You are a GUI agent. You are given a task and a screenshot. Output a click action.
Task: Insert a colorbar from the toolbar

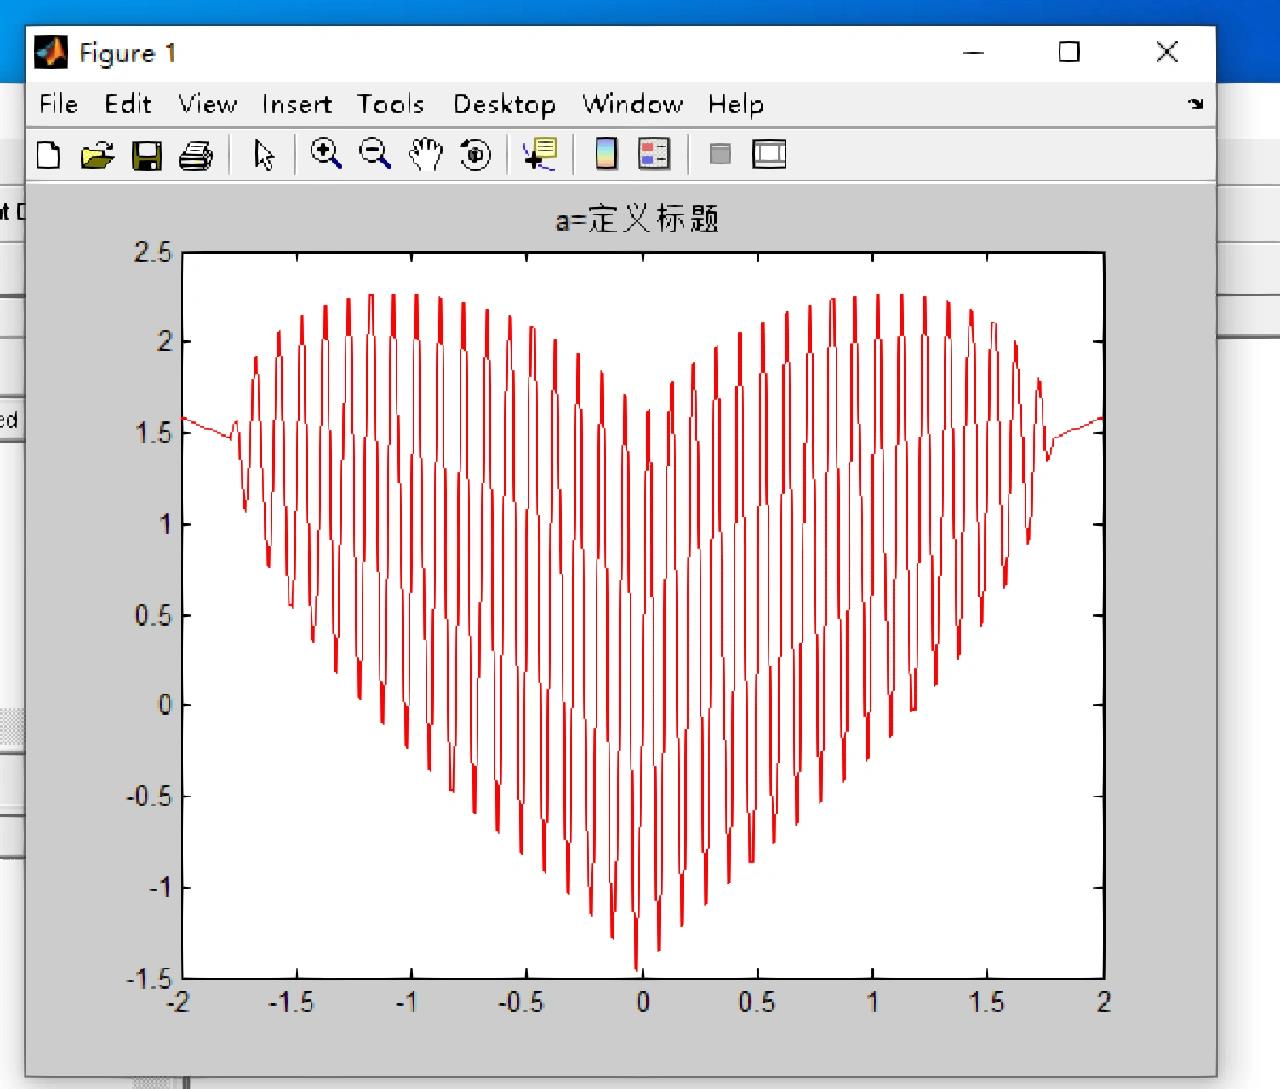click(606, 154)
